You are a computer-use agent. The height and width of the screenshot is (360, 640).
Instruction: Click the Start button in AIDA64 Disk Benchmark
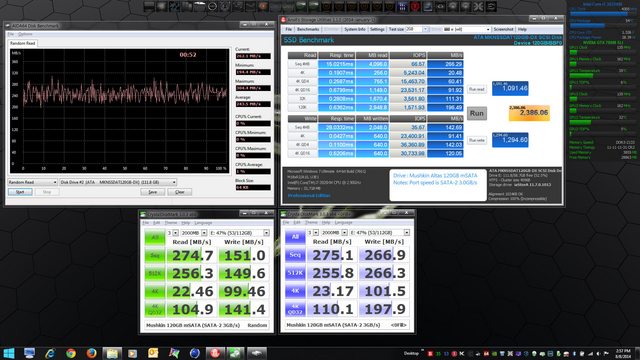pyautogui.click(x=20, y=192)
